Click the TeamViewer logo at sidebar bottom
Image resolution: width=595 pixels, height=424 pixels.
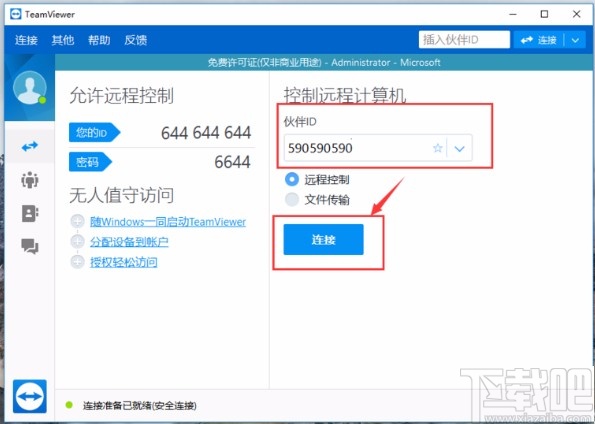pos(30,396)
